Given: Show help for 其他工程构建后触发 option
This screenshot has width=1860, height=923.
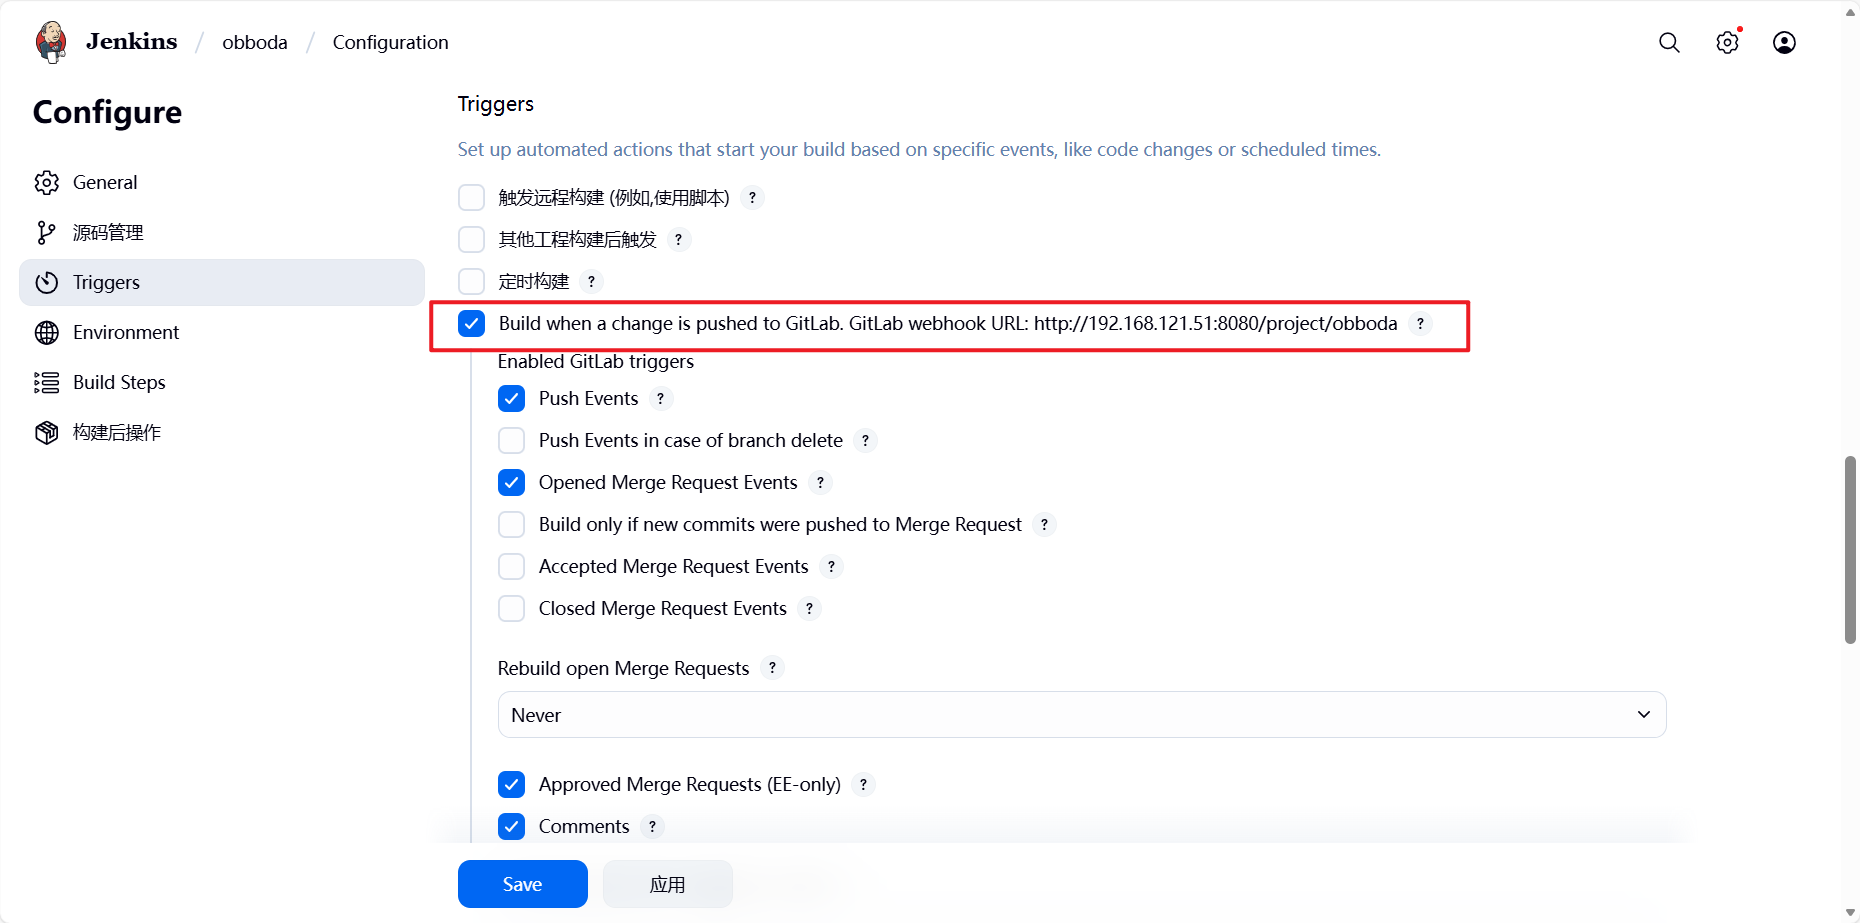Looking at the screenshot, I should [679, 240].
